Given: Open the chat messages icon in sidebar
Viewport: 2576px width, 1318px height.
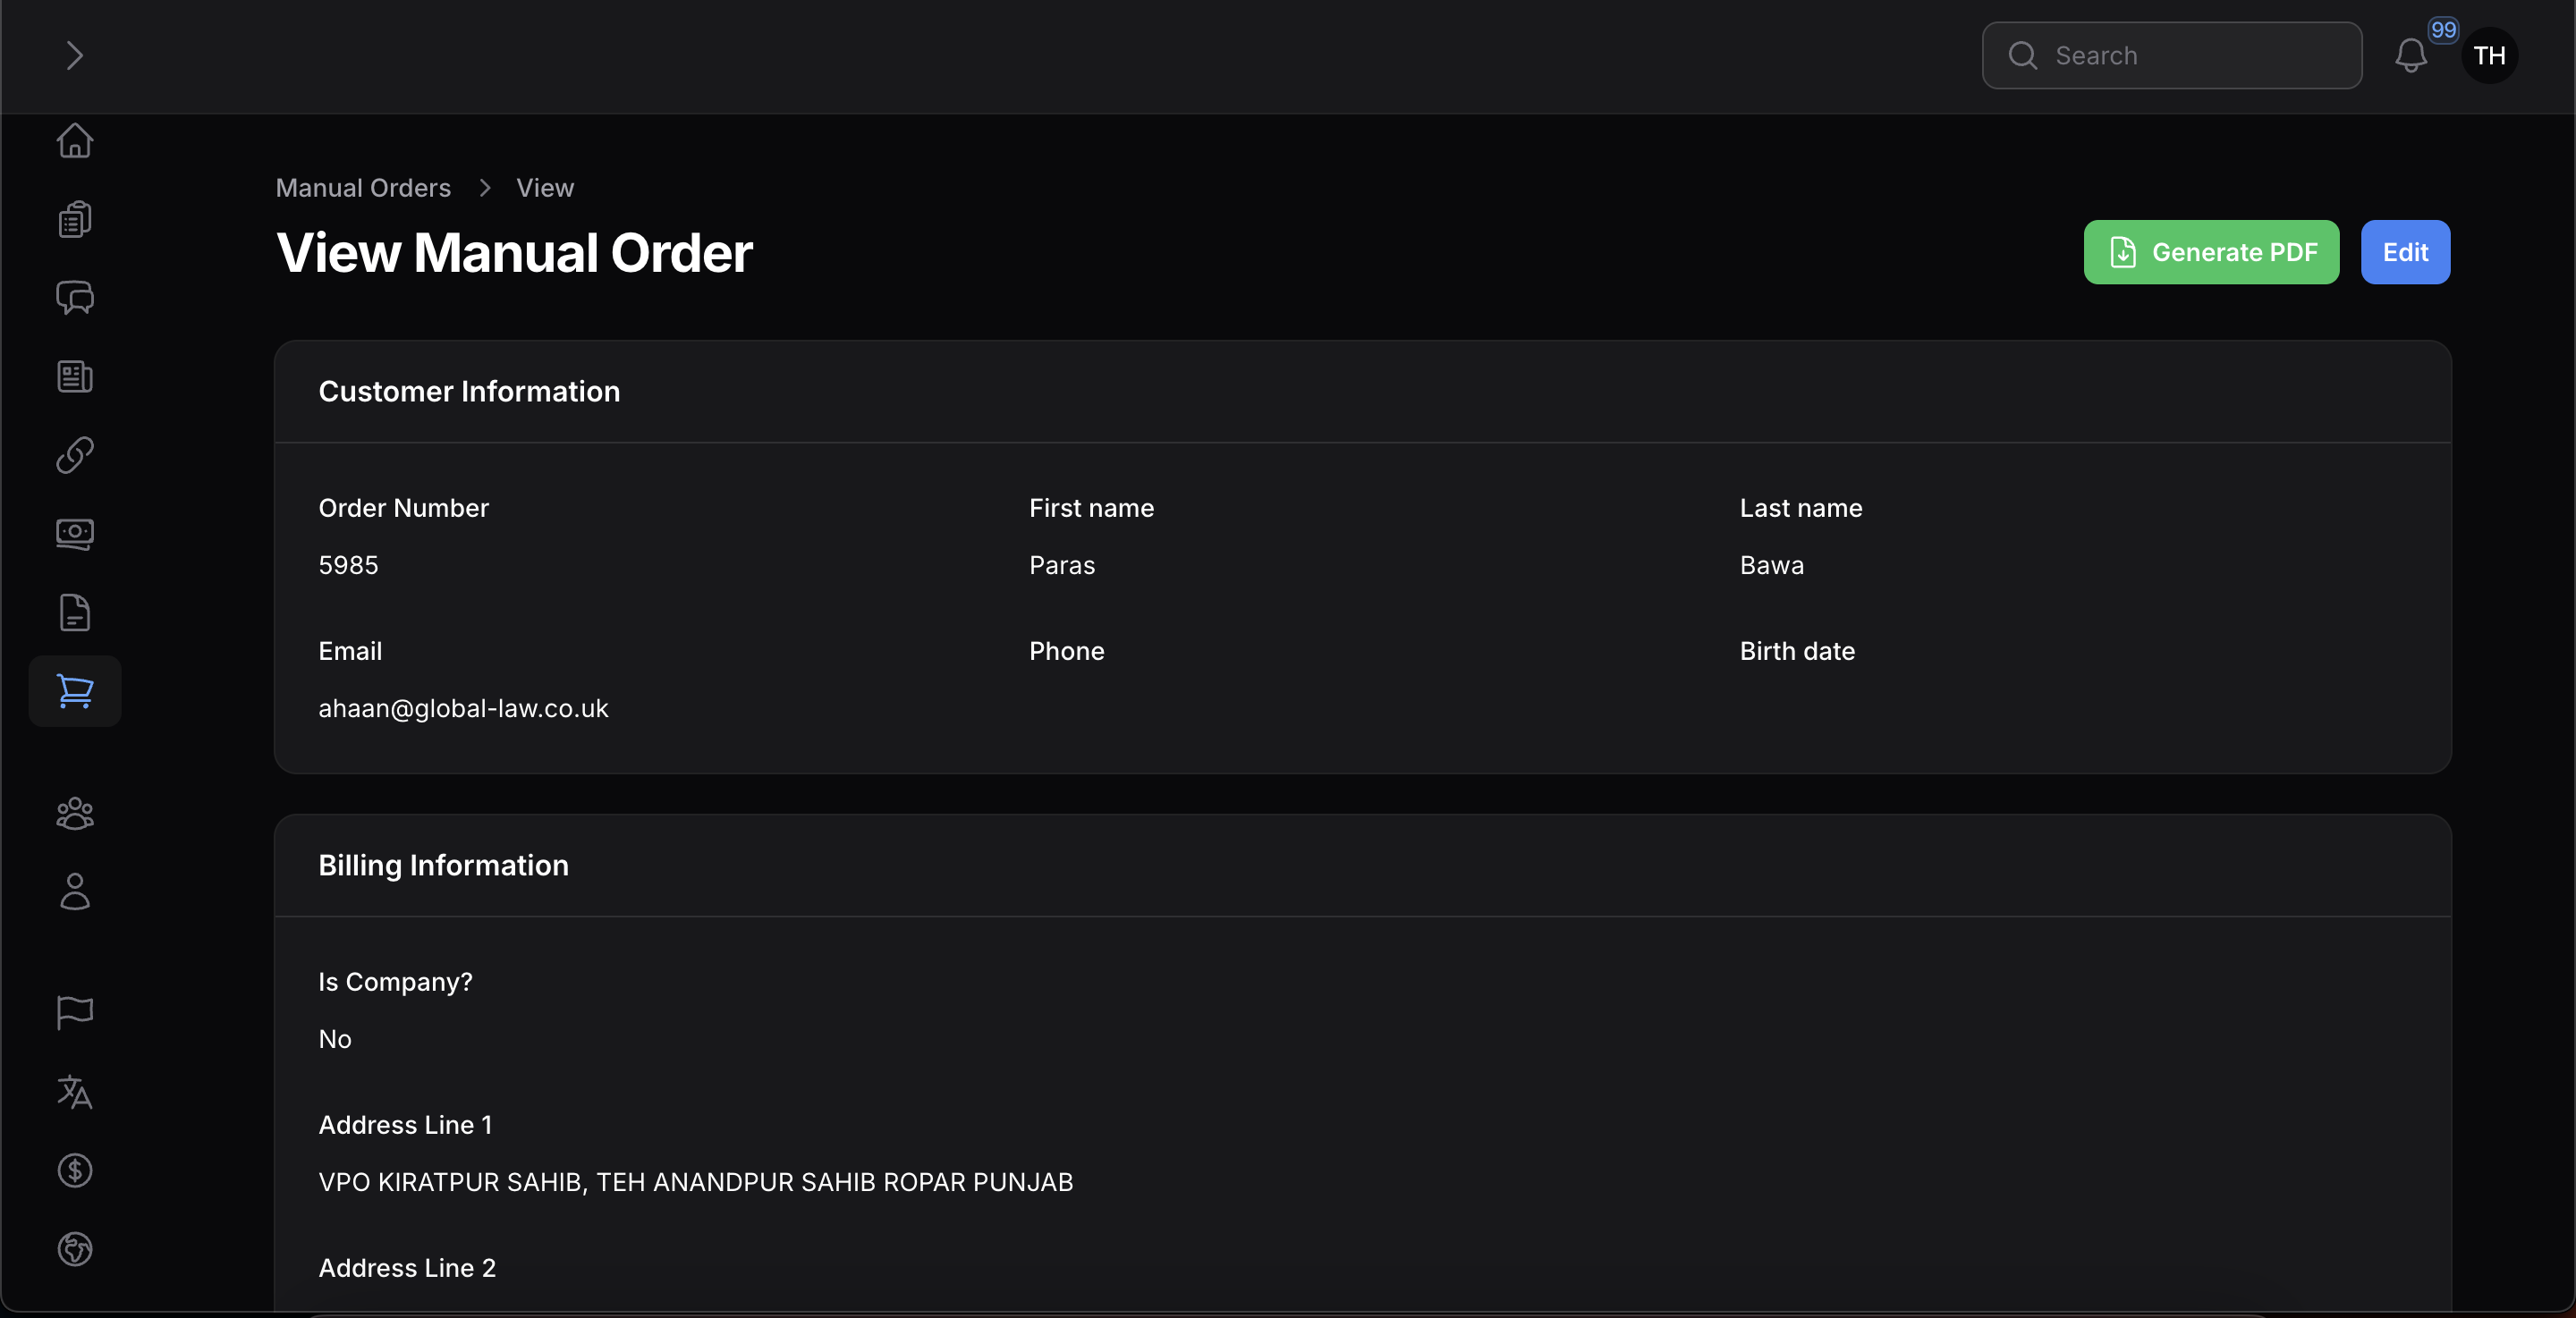Looking at the screenshot, I should (75, 297).
